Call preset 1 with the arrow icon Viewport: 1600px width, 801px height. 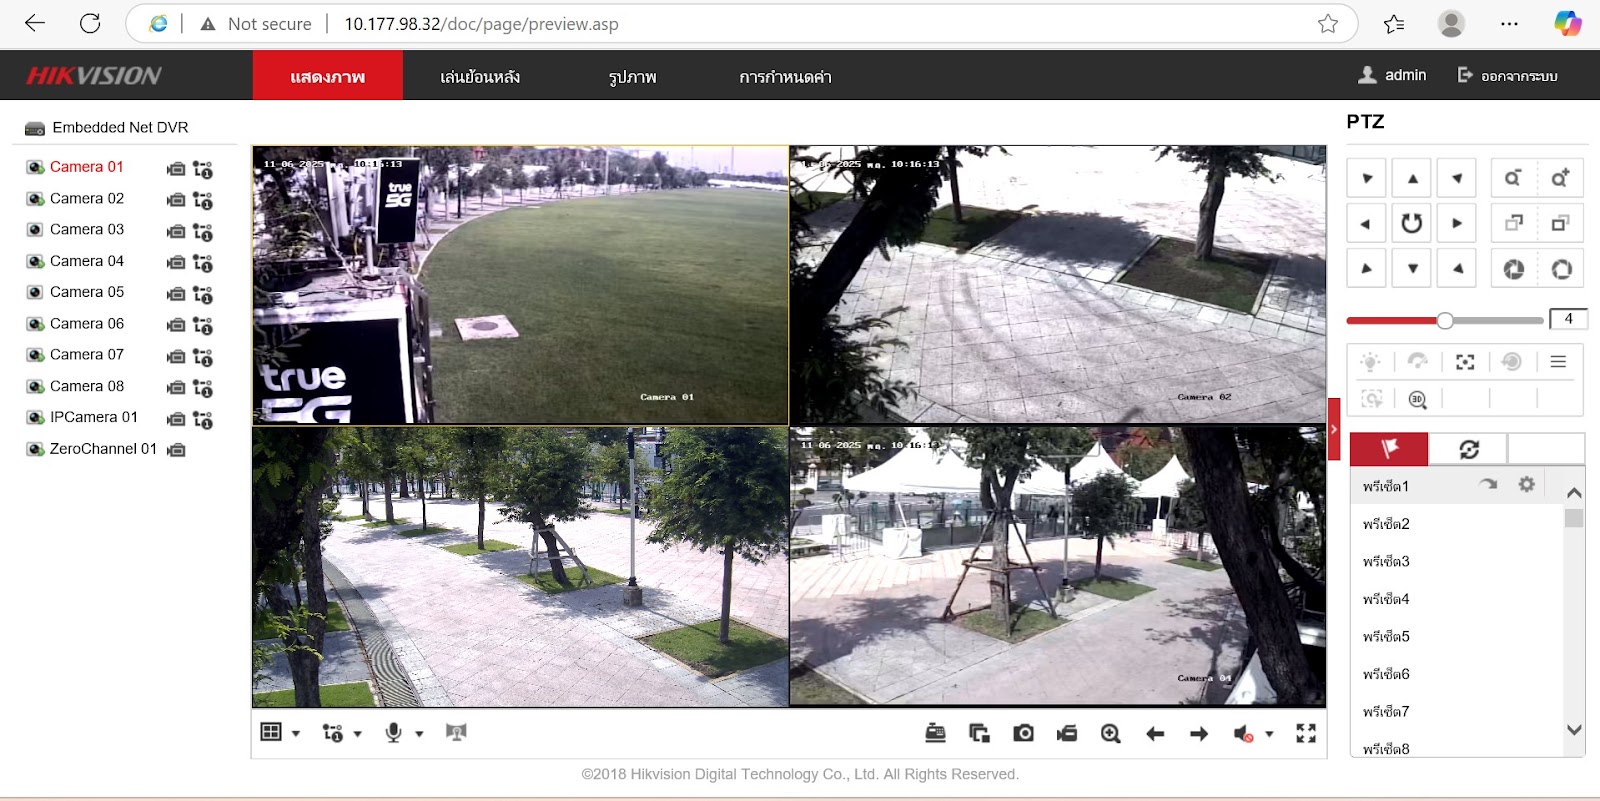coord(1489,485)
